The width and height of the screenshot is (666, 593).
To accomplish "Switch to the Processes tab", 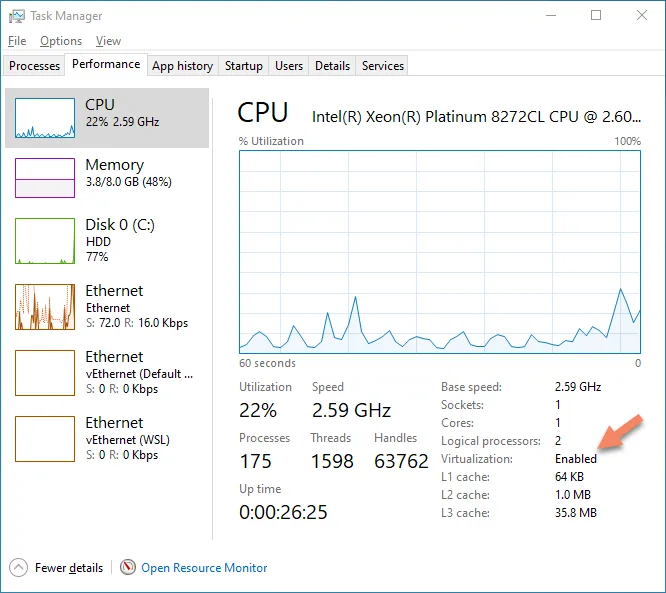I will coord(34,66).
